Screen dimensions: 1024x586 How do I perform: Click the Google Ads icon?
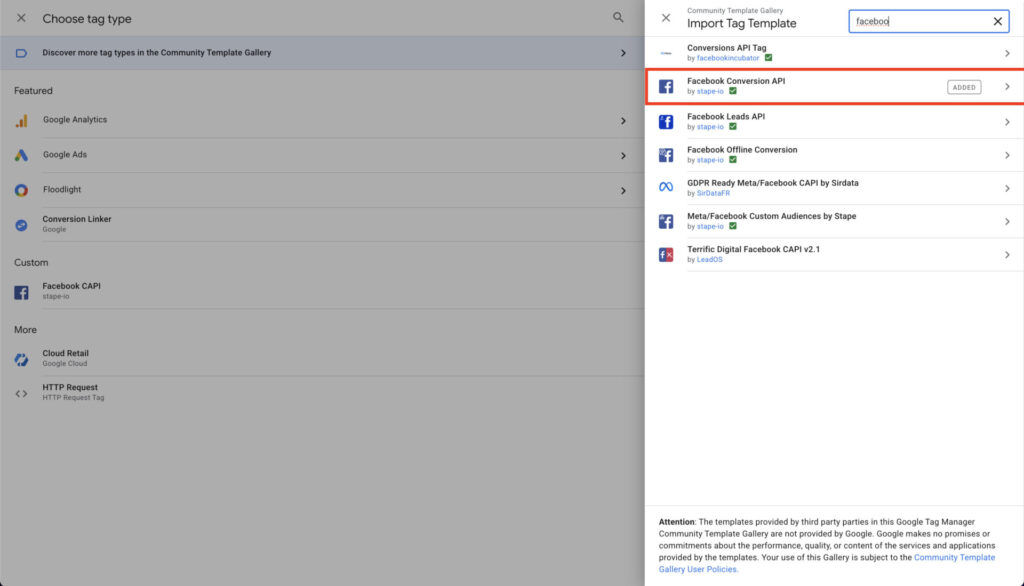click(x=22, y=155)
